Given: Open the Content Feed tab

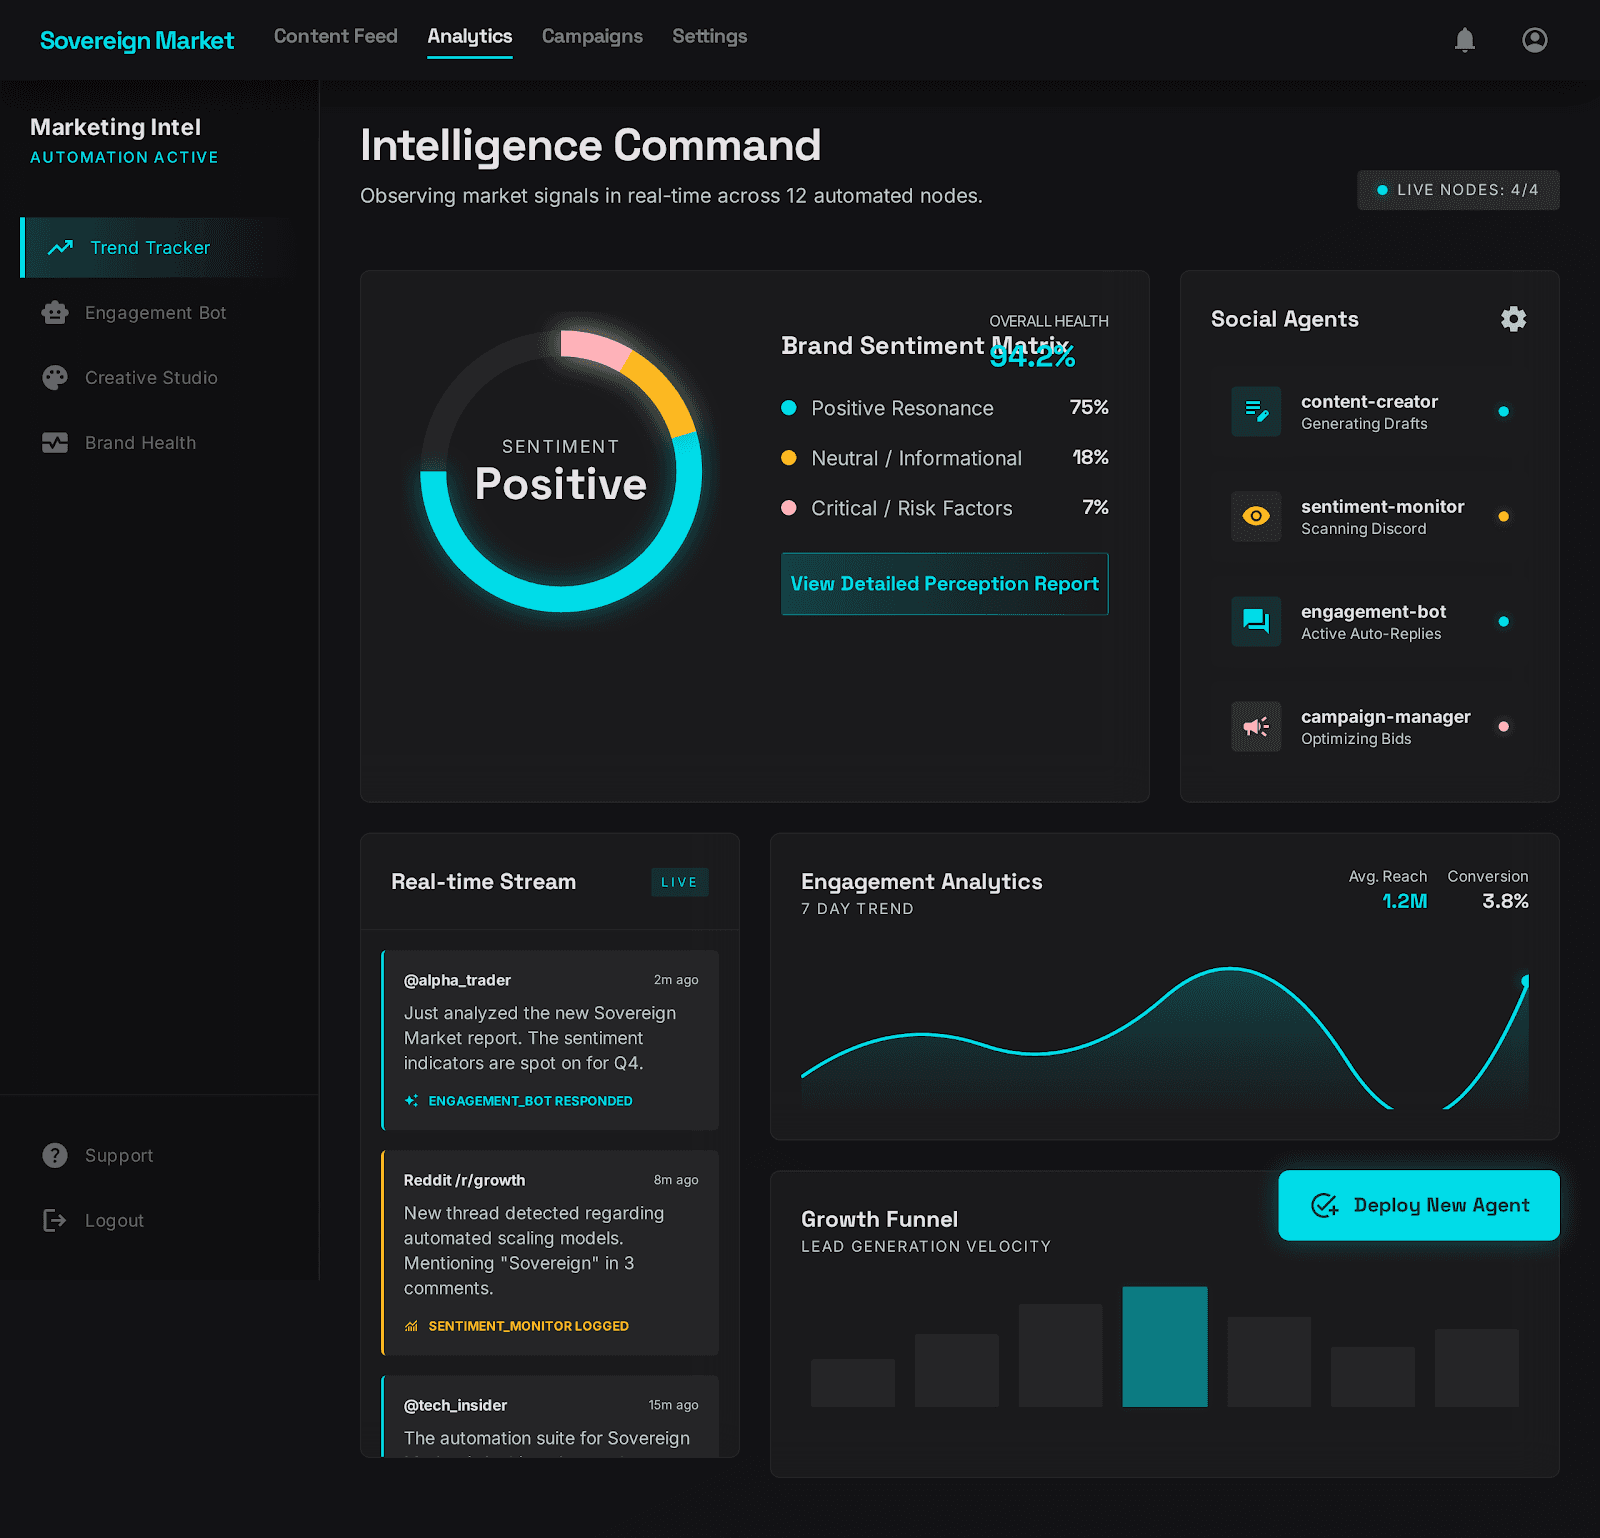Looking at the screenshot, I should 335,36.
